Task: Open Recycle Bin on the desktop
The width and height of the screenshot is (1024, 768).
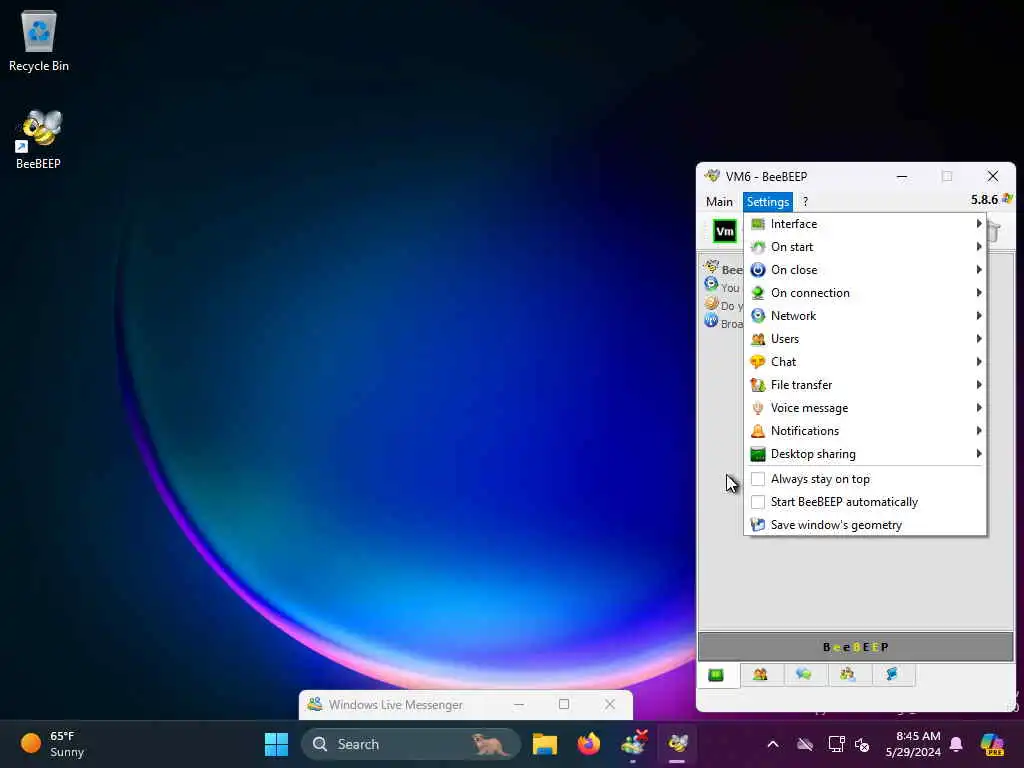Action: pyautogui.click(x=39, y=40)
